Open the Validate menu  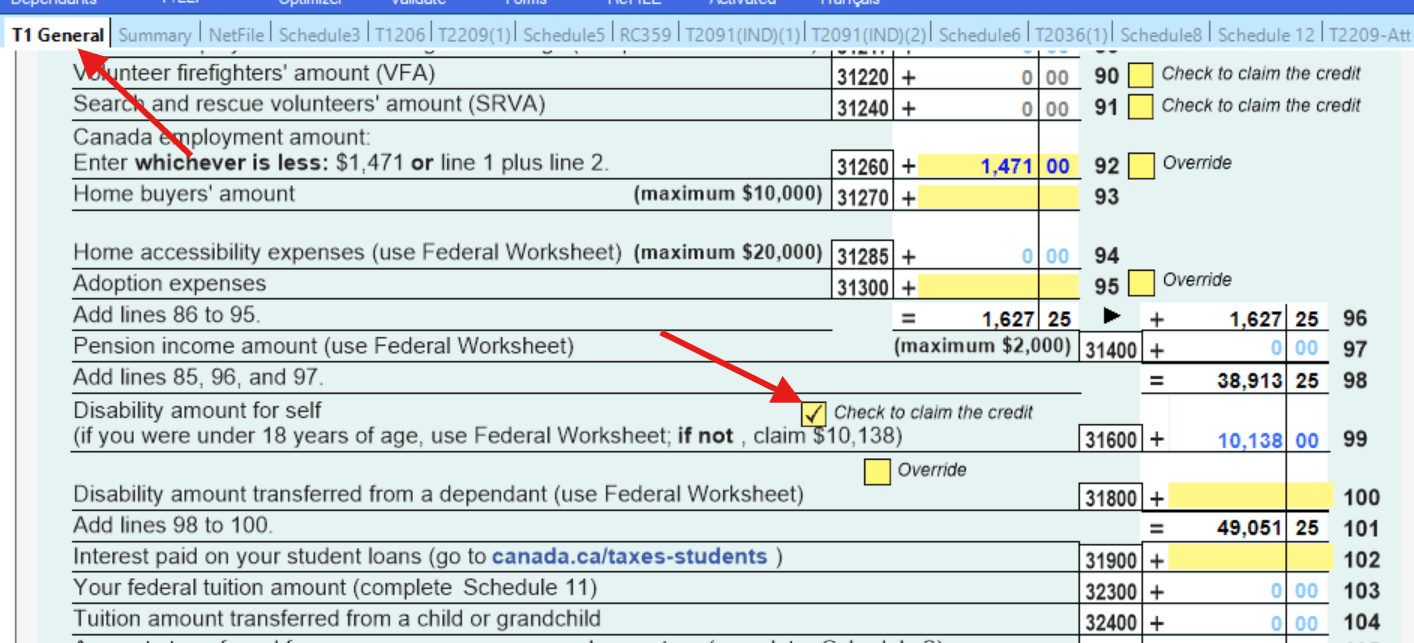click(417, 3)
